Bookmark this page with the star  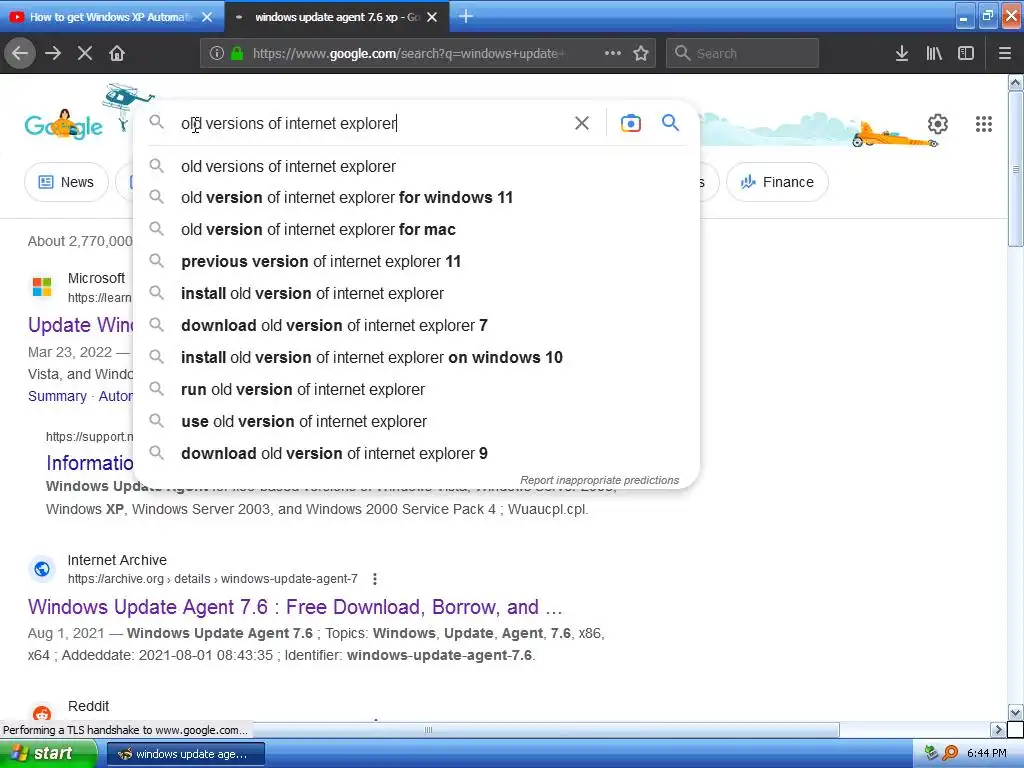641,53
